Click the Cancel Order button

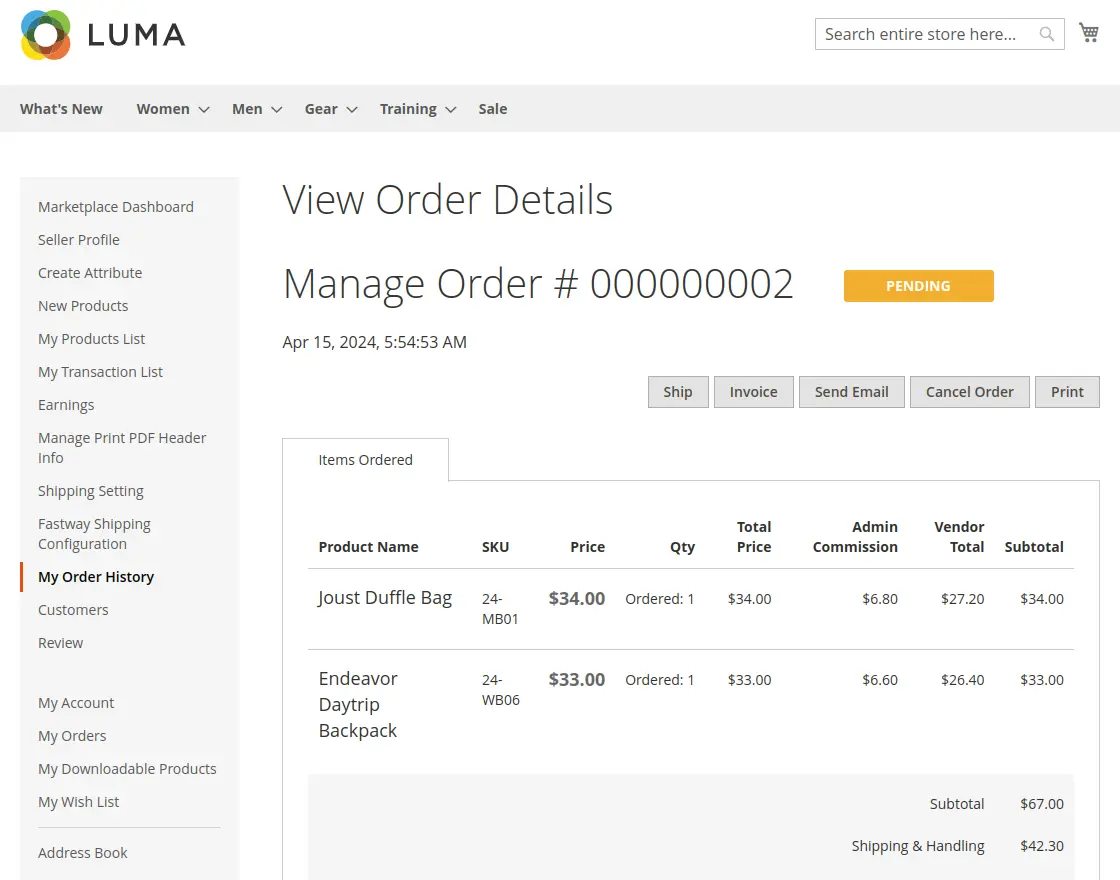pyautogui.click(x=969, y=392)
